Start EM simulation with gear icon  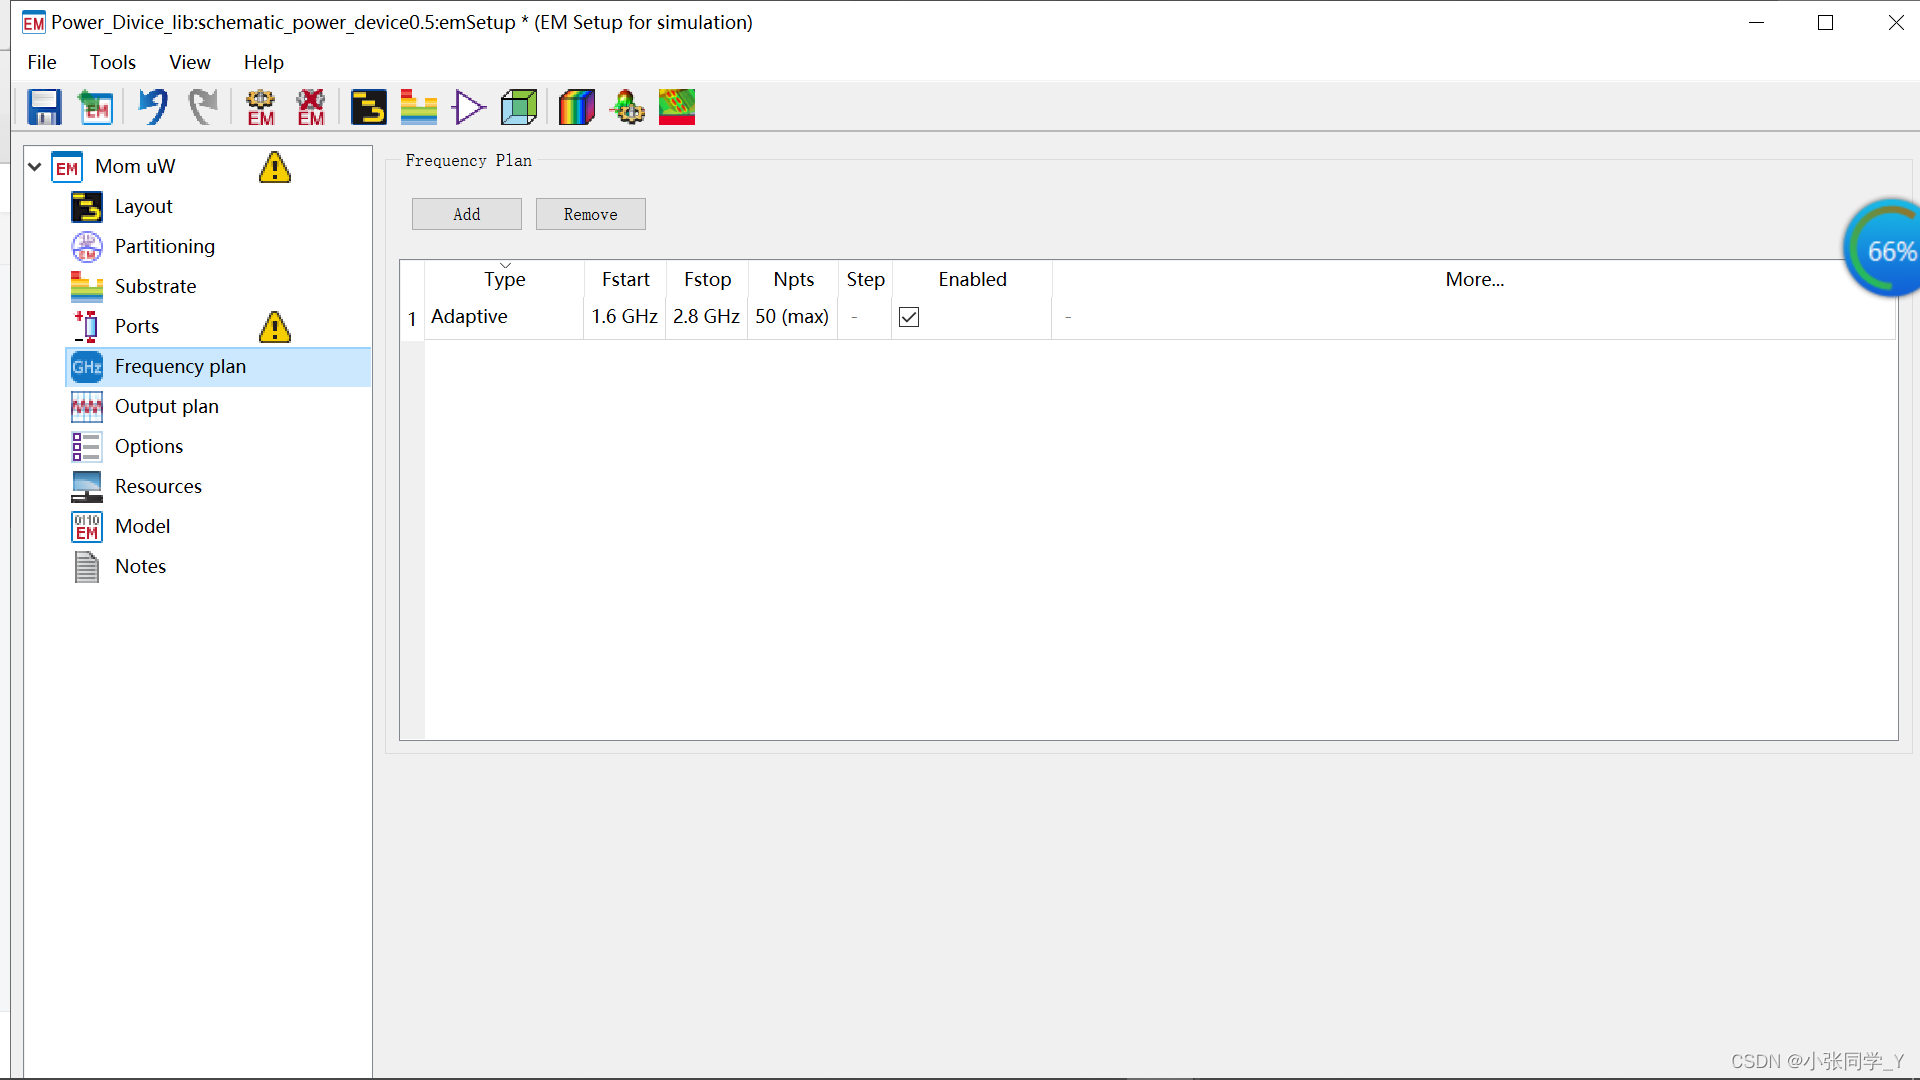(260, 107)
